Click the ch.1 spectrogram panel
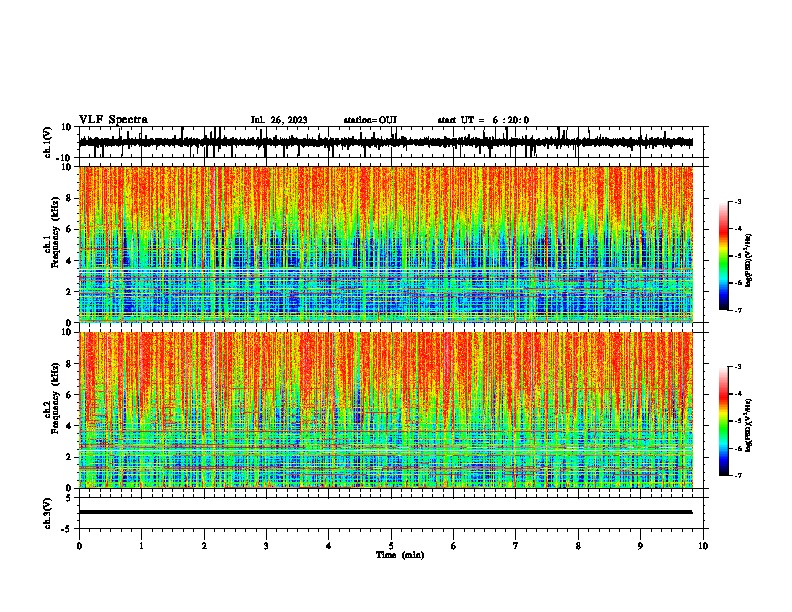Image resolution: width=792 pixels, height=612 pixels. click(386, 244)
